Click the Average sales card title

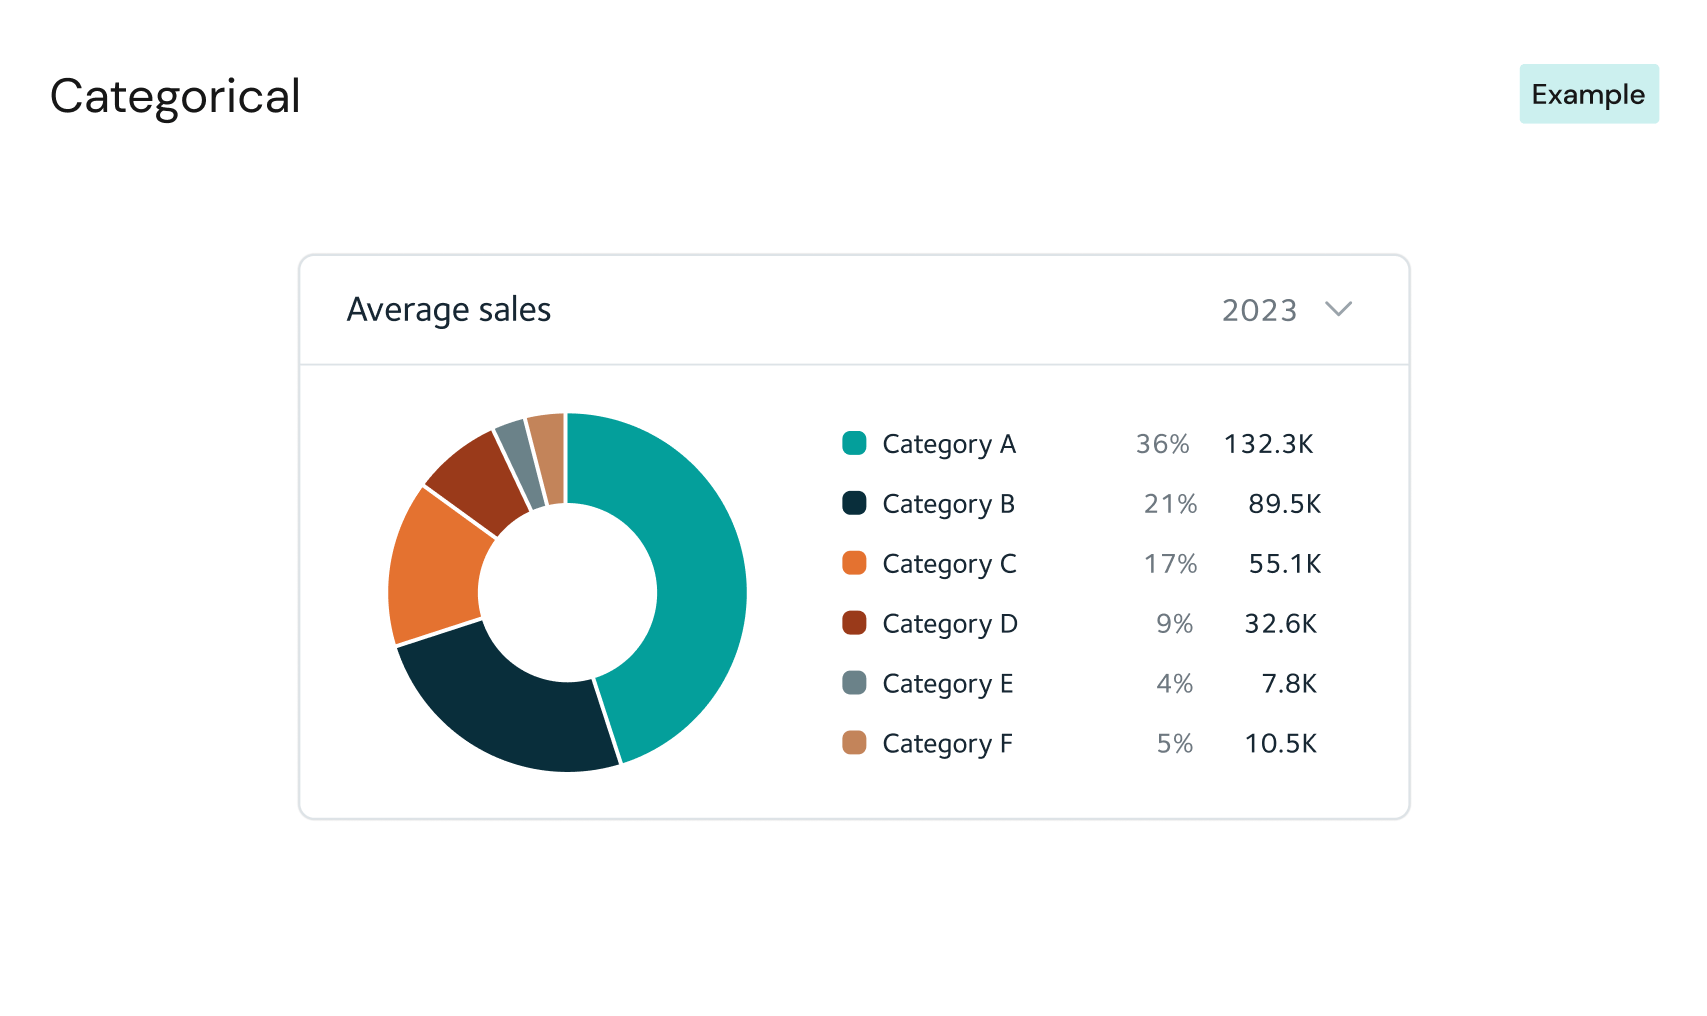[x=448, y=310]
